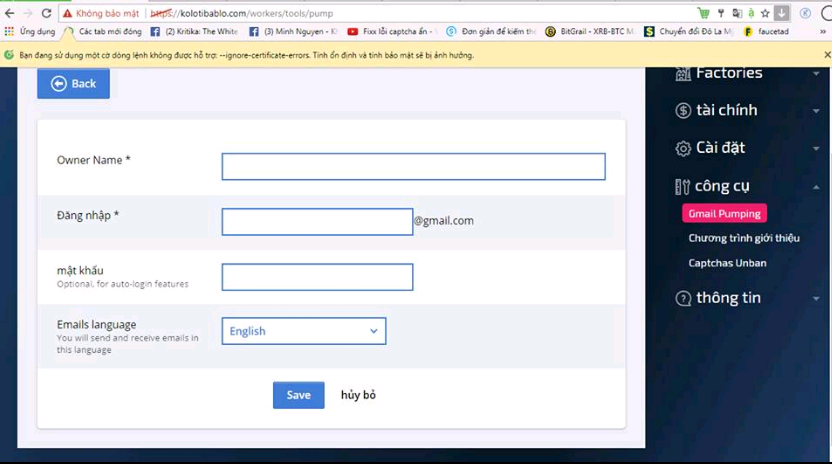This screenshot has height=464, width=832.
Task: Click the Factories building icon
Action: tap(683, 73)
